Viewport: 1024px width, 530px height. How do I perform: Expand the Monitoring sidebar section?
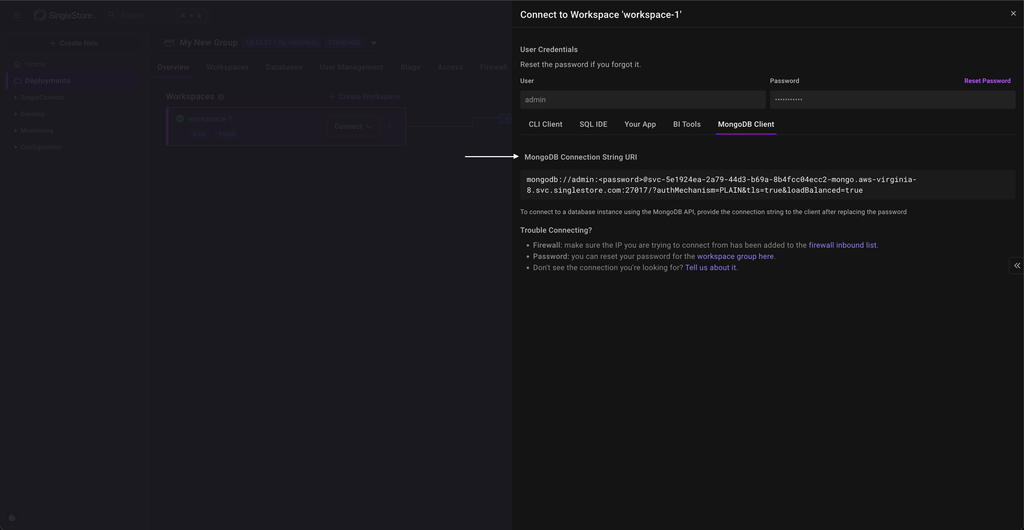click(34, 131)
